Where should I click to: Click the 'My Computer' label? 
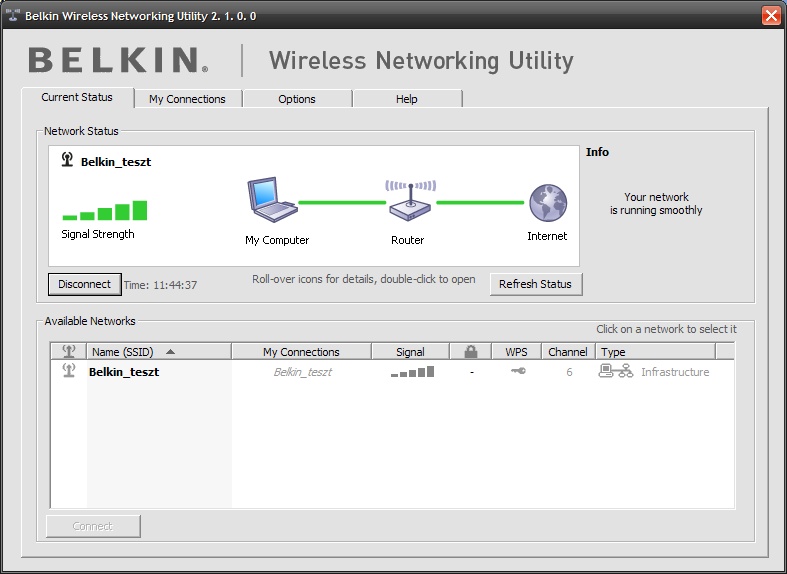click(x=277, y=240)
